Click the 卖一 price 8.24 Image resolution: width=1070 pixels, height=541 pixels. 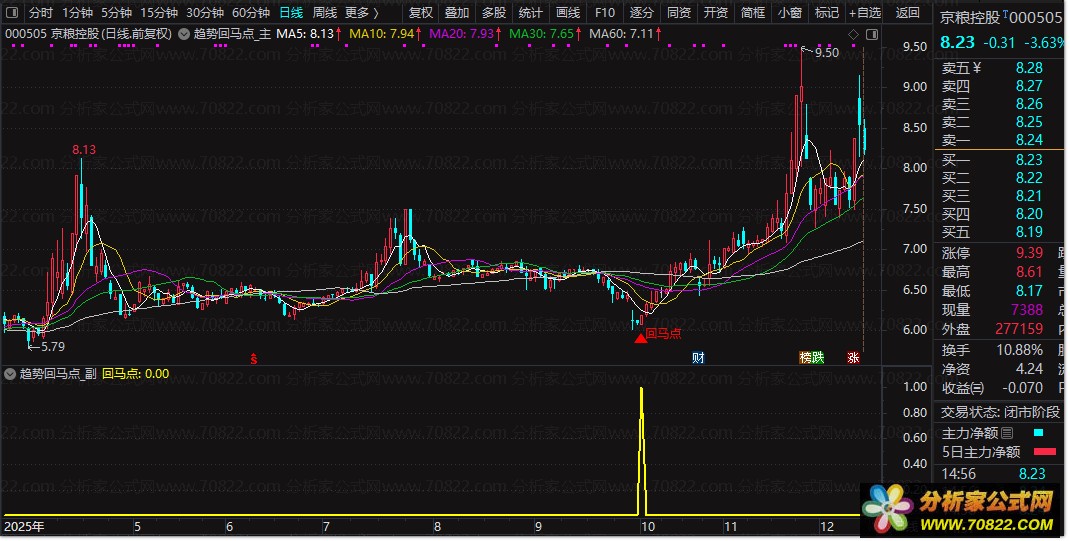[1029, 140]
